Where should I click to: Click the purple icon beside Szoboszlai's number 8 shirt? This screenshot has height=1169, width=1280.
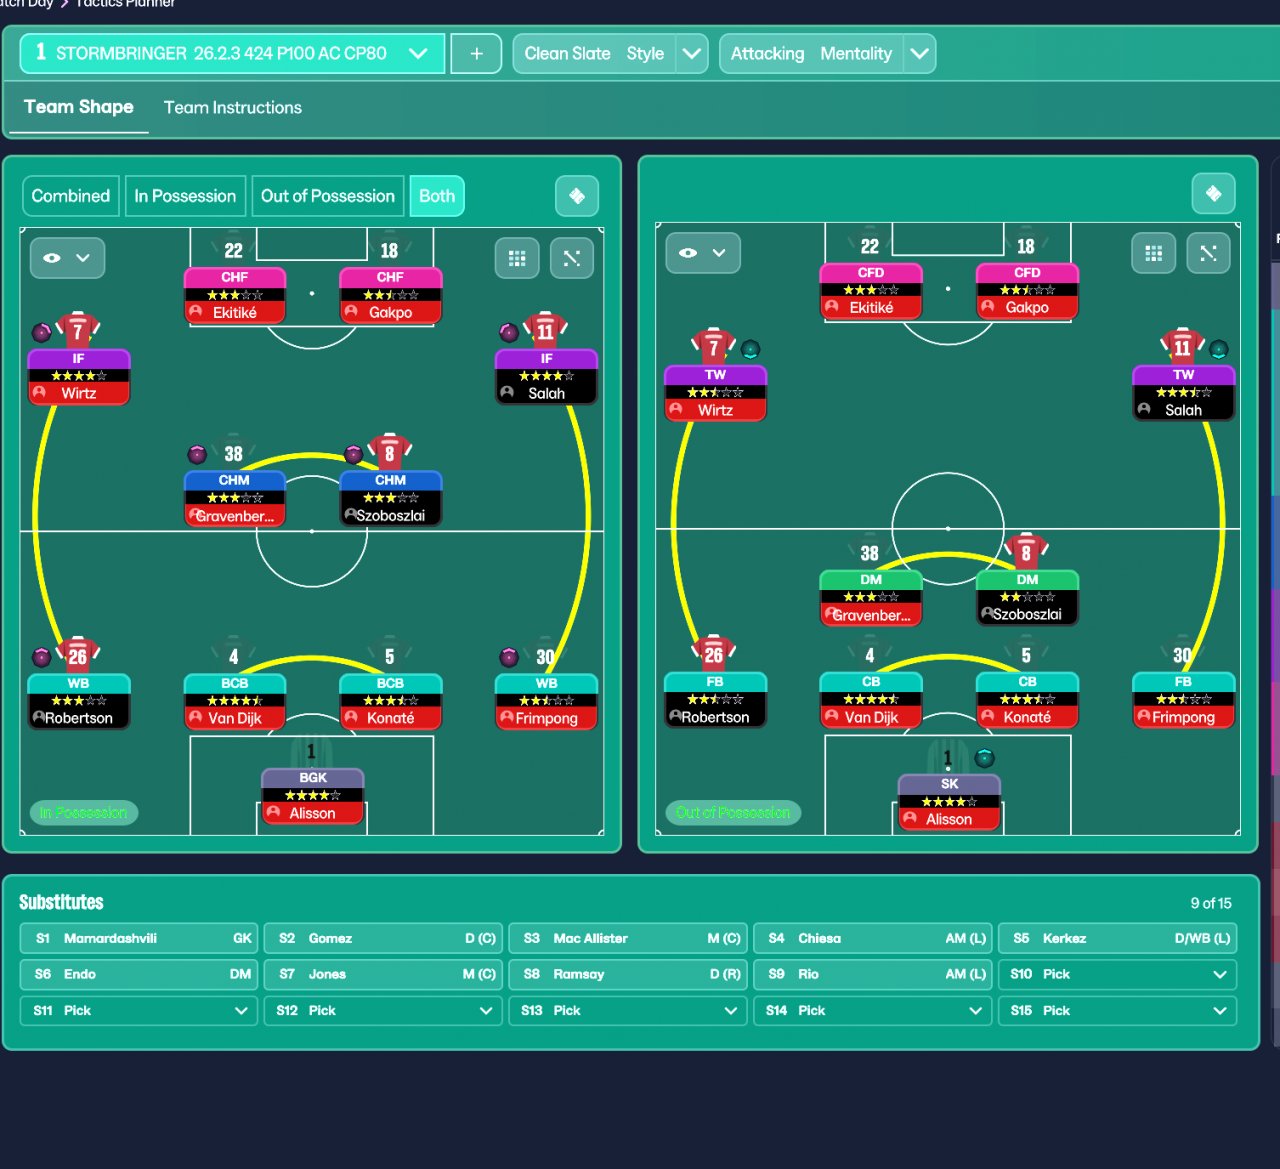pos(353,455)
